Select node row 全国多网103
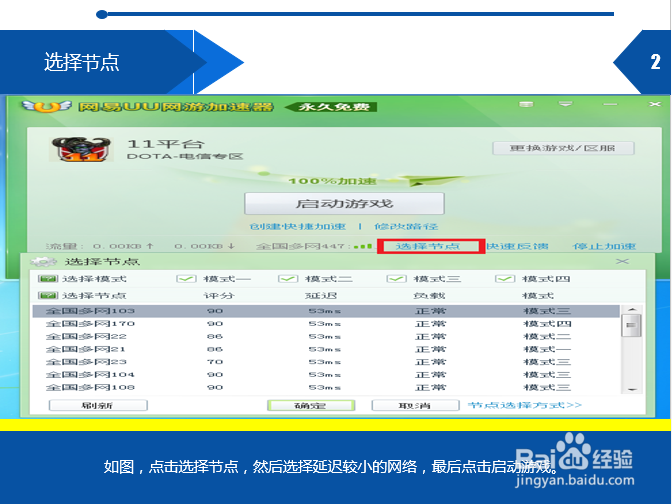Image resolution: width=672 pixels, height=504 pixels. point(326,311)
